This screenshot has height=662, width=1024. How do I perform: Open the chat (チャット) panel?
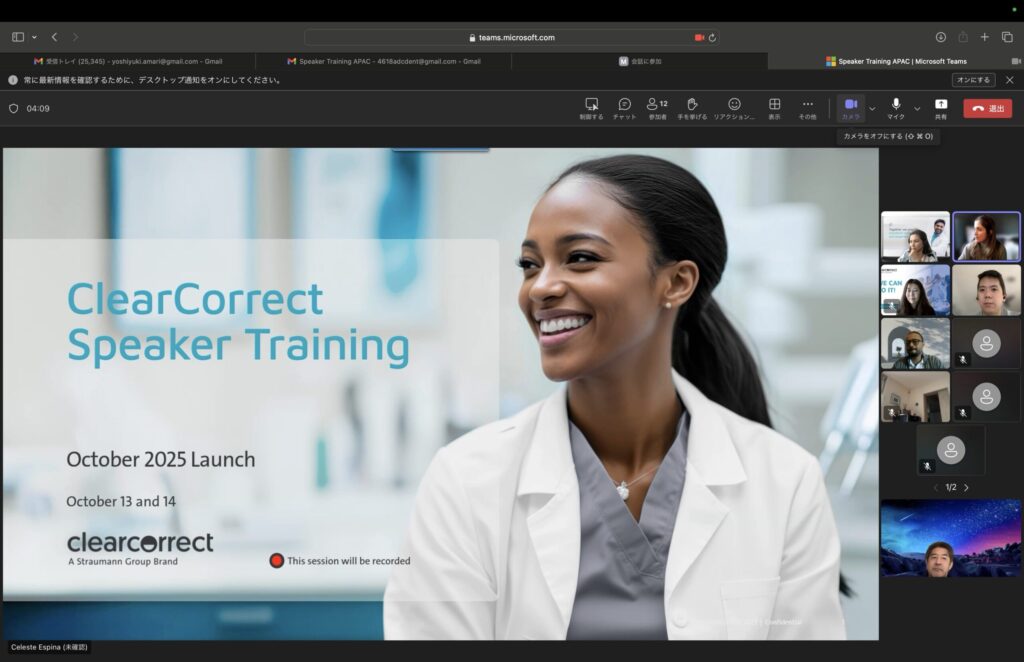point(624,105)
